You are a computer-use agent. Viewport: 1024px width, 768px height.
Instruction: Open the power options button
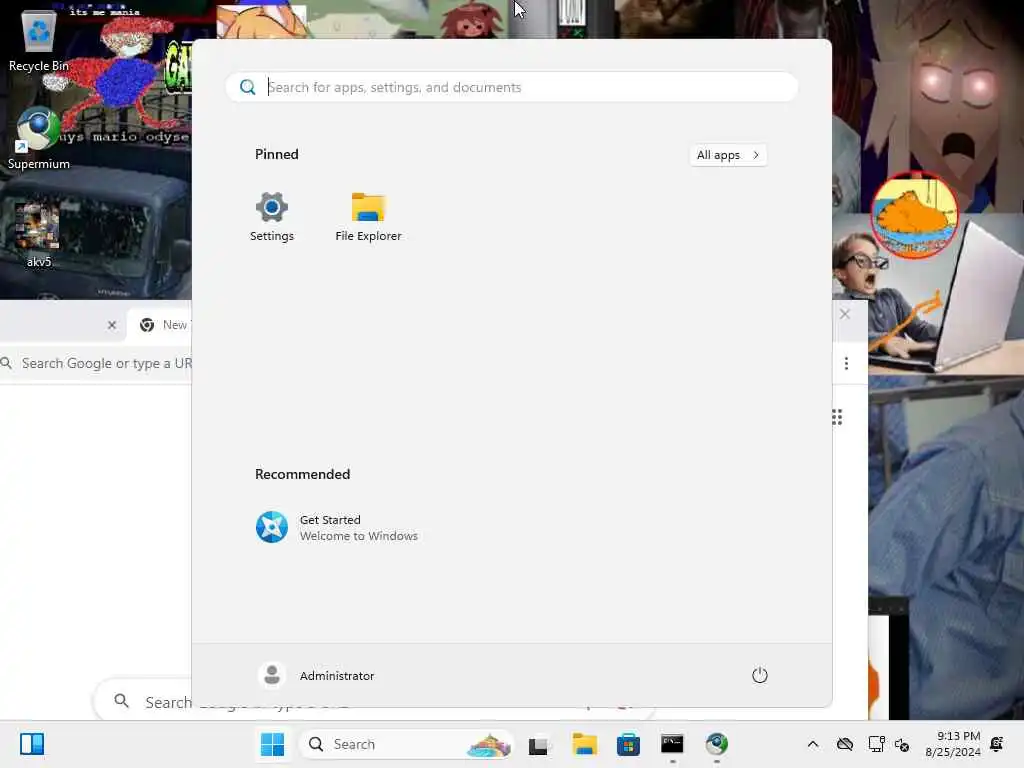[760, 675]
